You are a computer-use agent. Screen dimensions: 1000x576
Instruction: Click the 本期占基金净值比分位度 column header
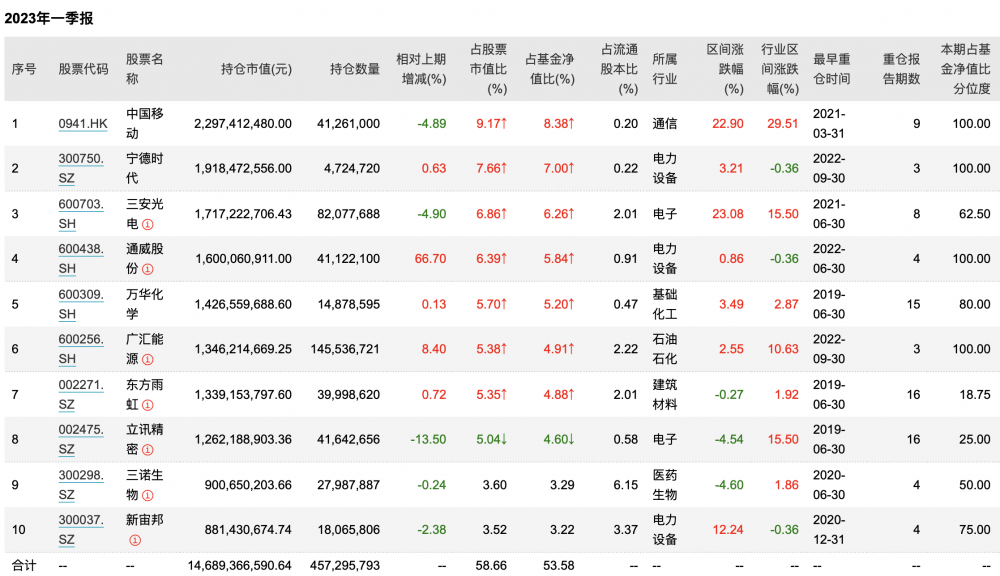pyautogui.click(x=966, y=69)
